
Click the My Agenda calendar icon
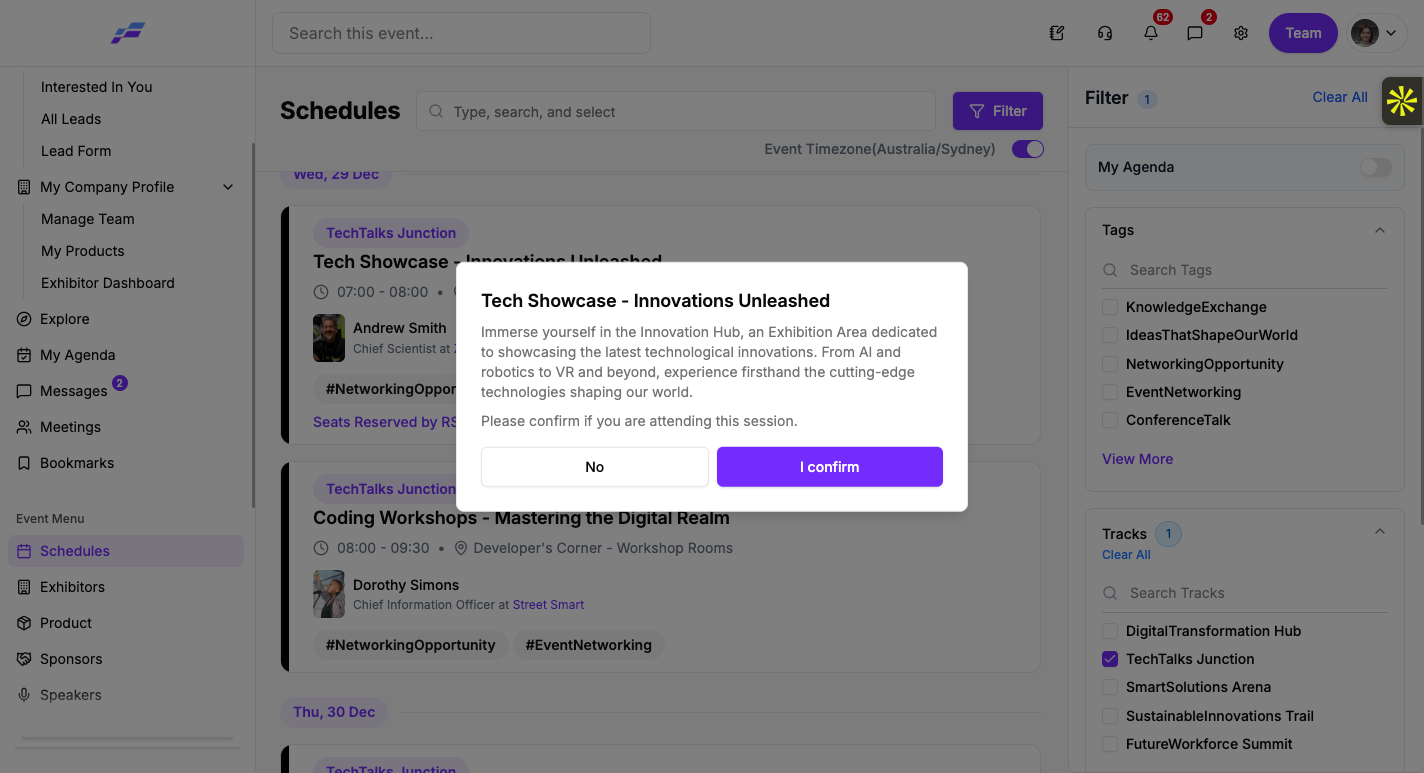pos(24,355)
